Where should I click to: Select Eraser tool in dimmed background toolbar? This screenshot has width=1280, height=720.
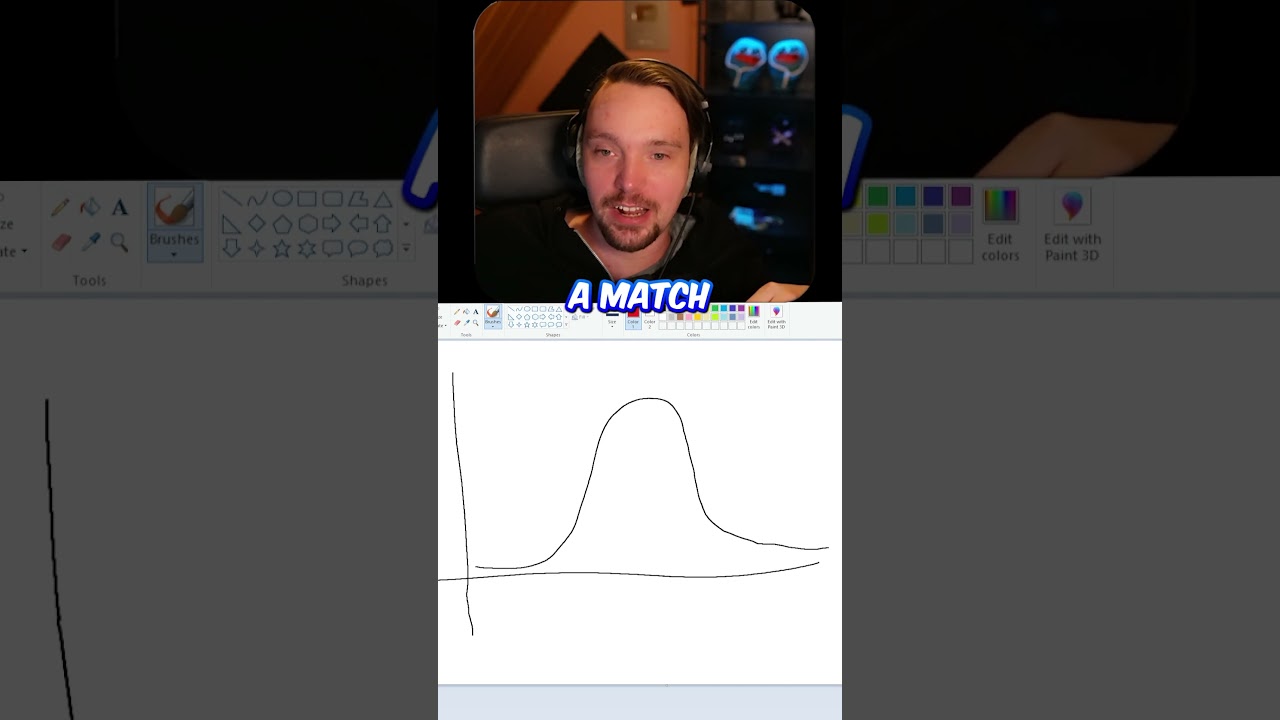tap(61, 242)
